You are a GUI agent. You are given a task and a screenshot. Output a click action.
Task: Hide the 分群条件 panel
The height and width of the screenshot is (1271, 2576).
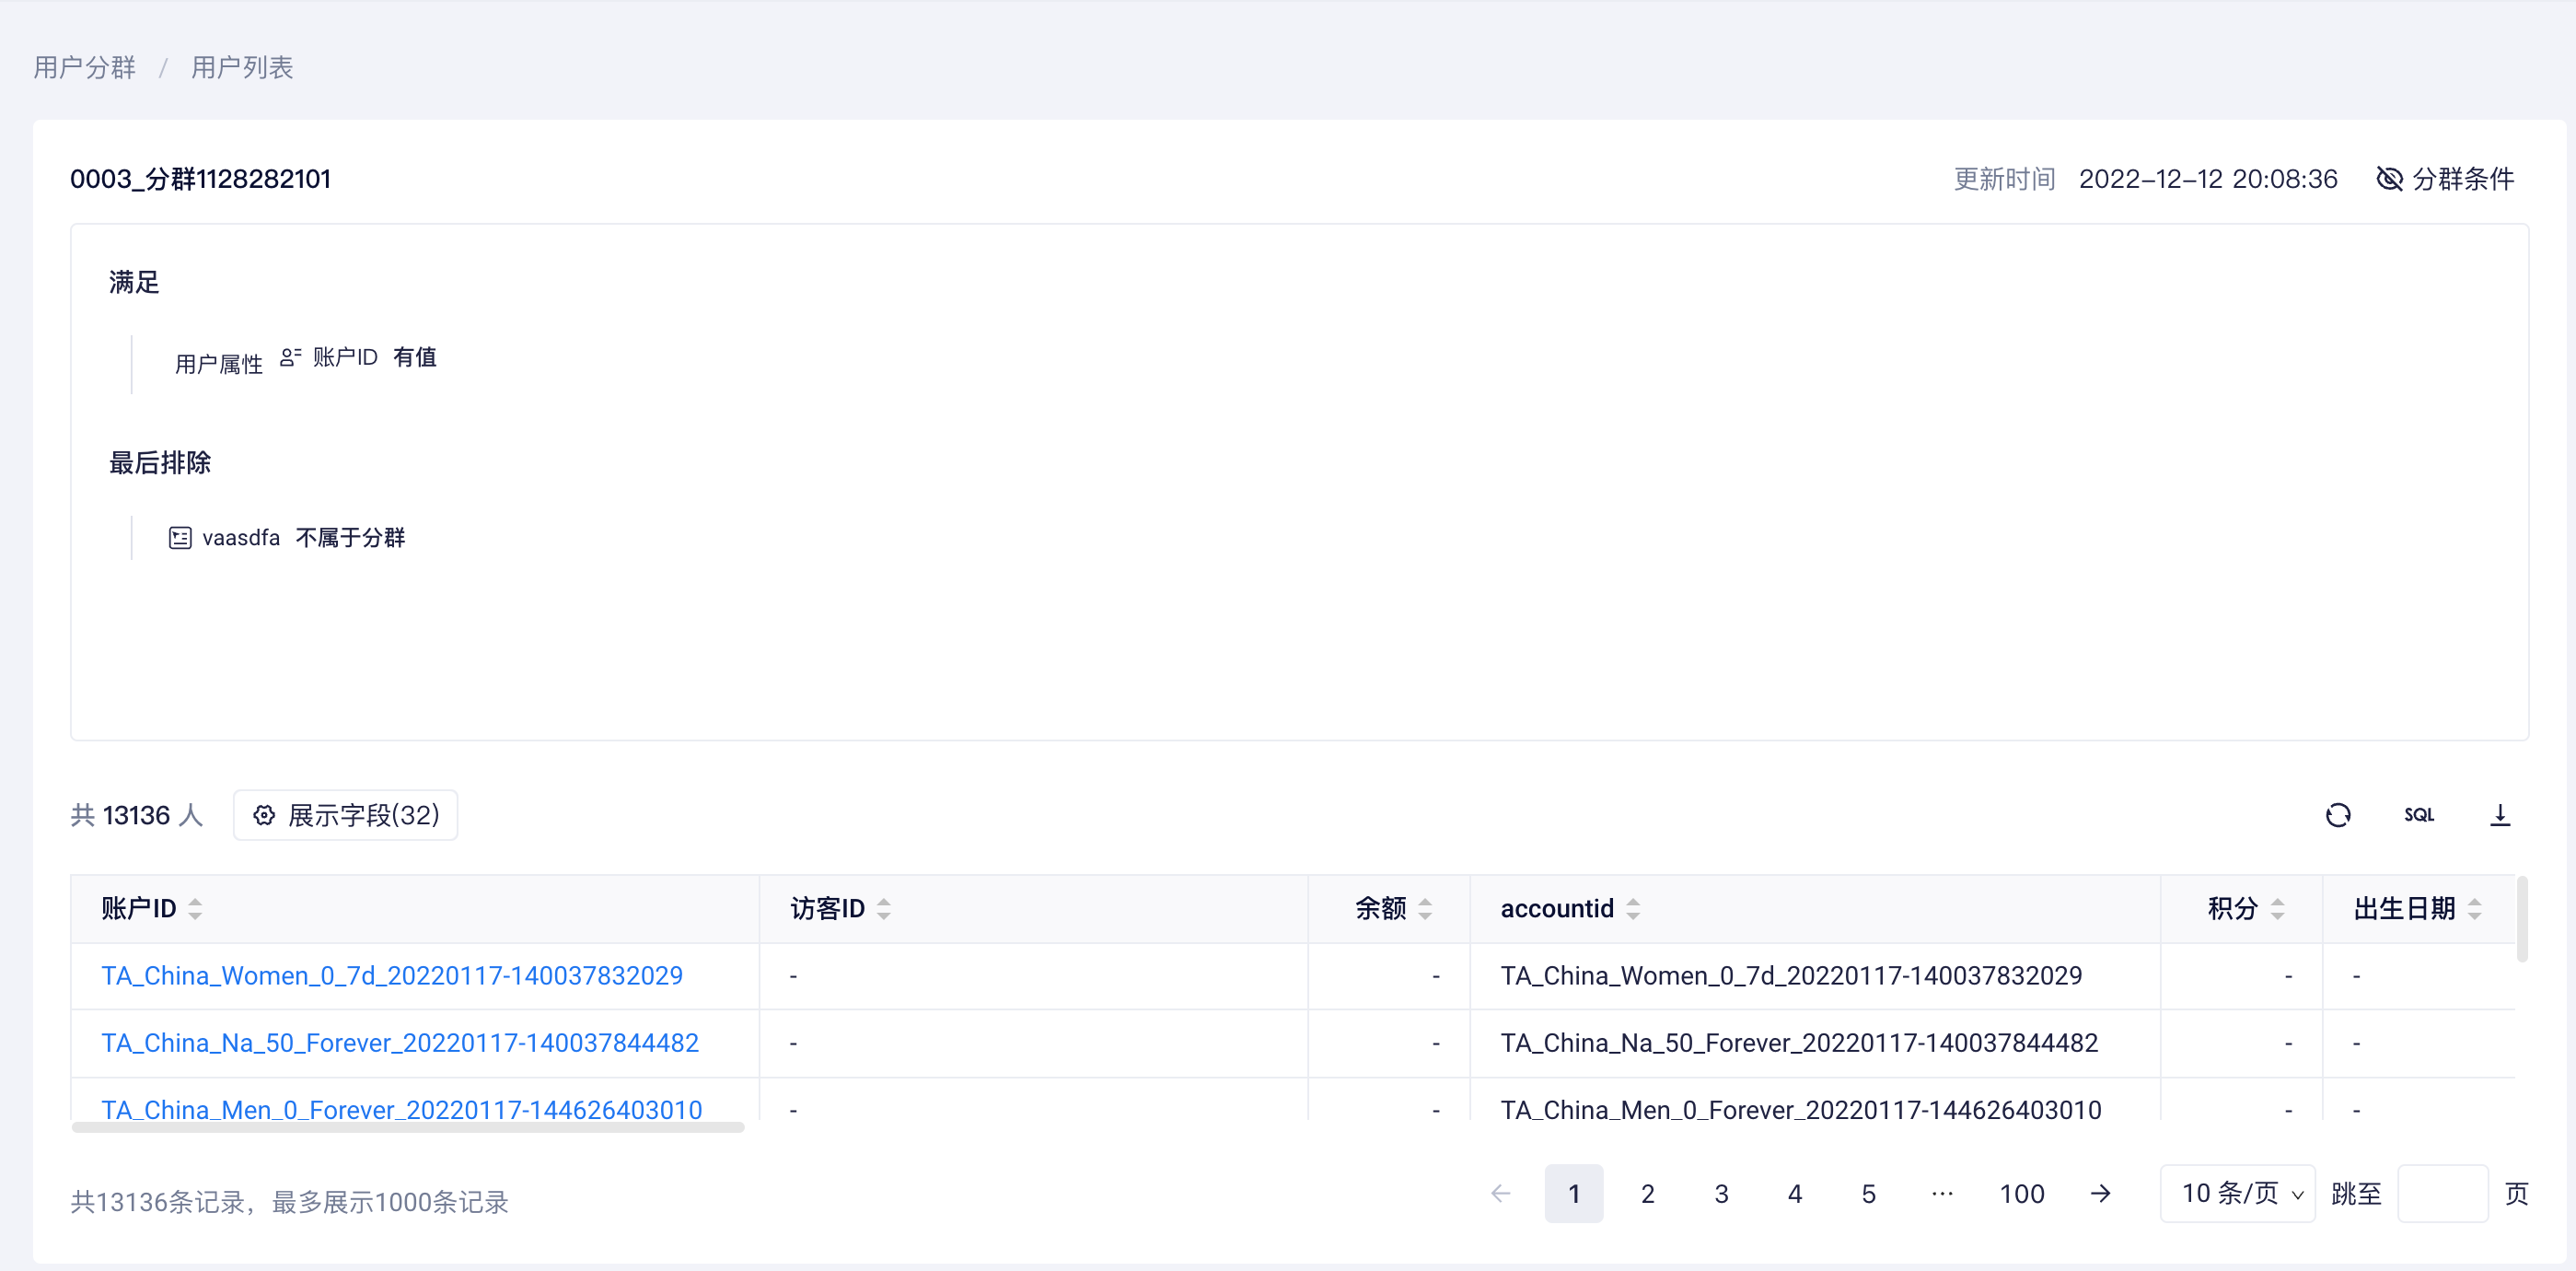click(x=2444, y=179)
